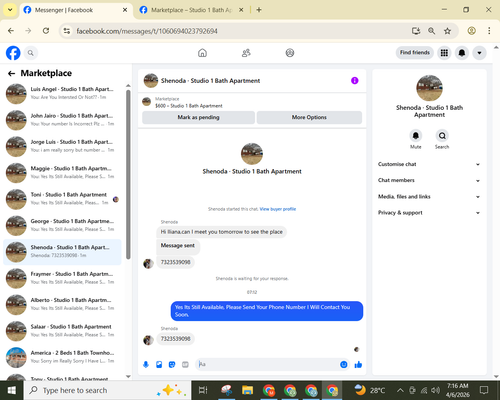Open the Luis Angel conversation
The height and width of the screenshot is (400, 500).
point(62,93)
